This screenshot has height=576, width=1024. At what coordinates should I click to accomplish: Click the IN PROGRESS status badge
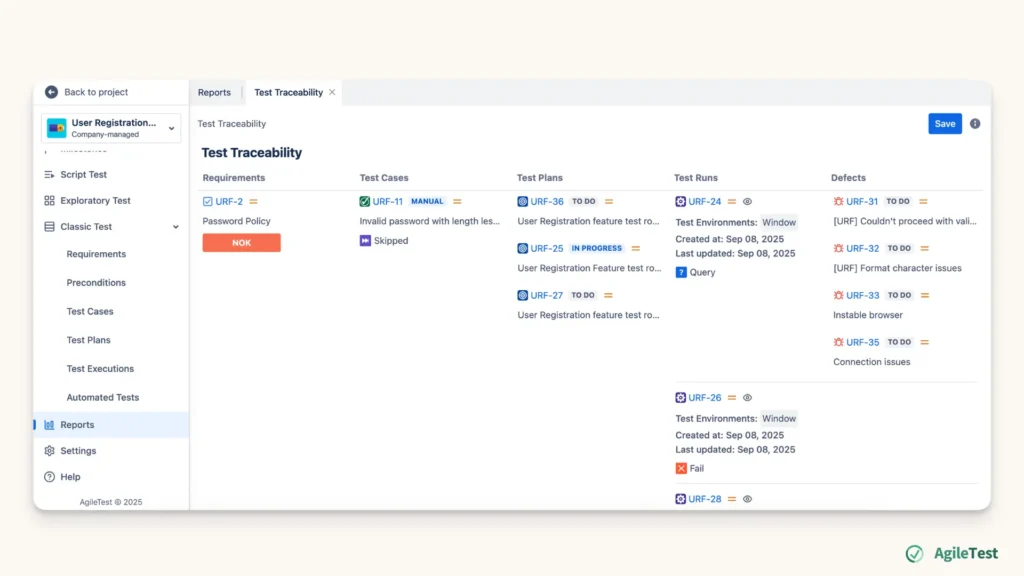[x=597, y=248]
